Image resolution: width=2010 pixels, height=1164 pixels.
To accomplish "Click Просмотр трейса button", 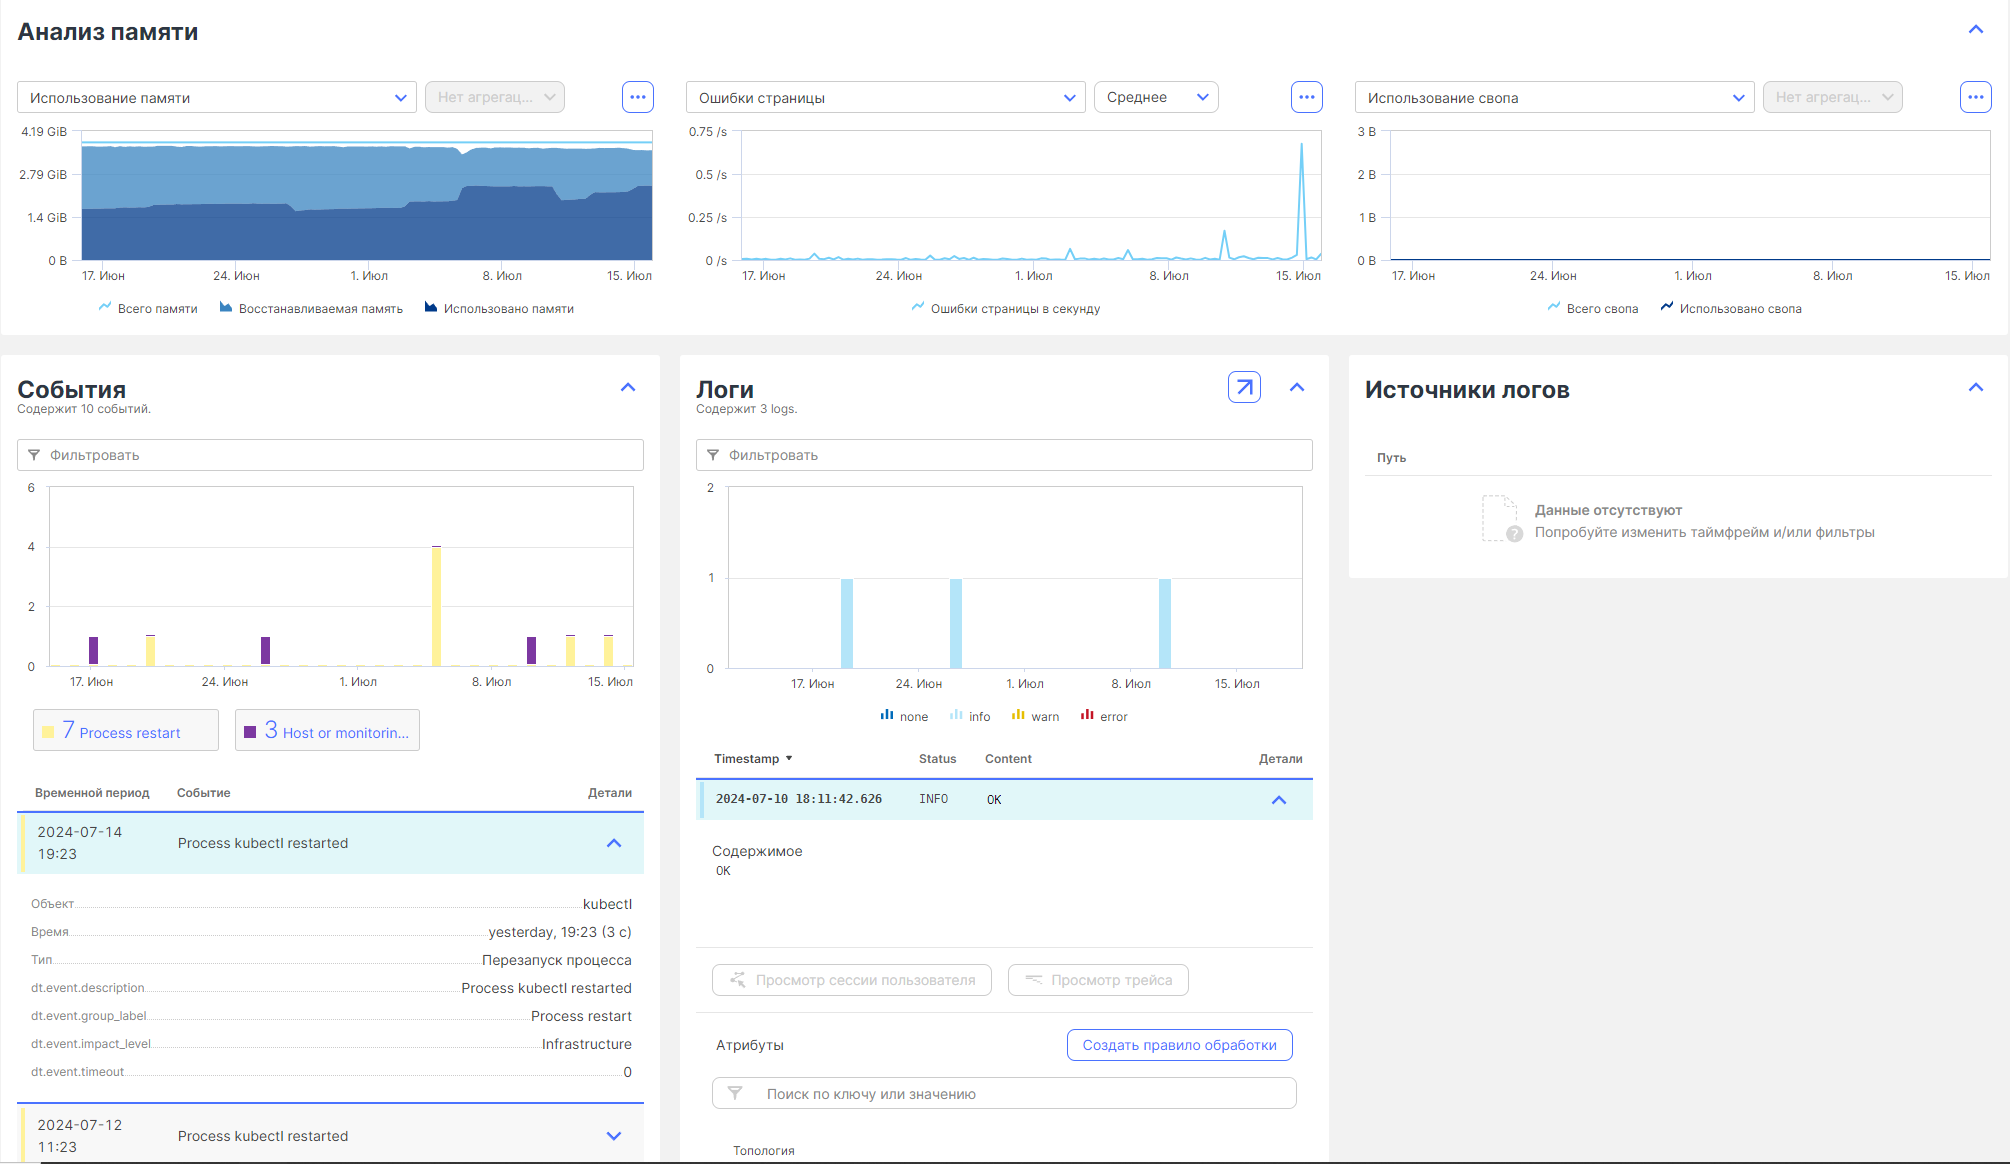I will (x=1098, y=980).
